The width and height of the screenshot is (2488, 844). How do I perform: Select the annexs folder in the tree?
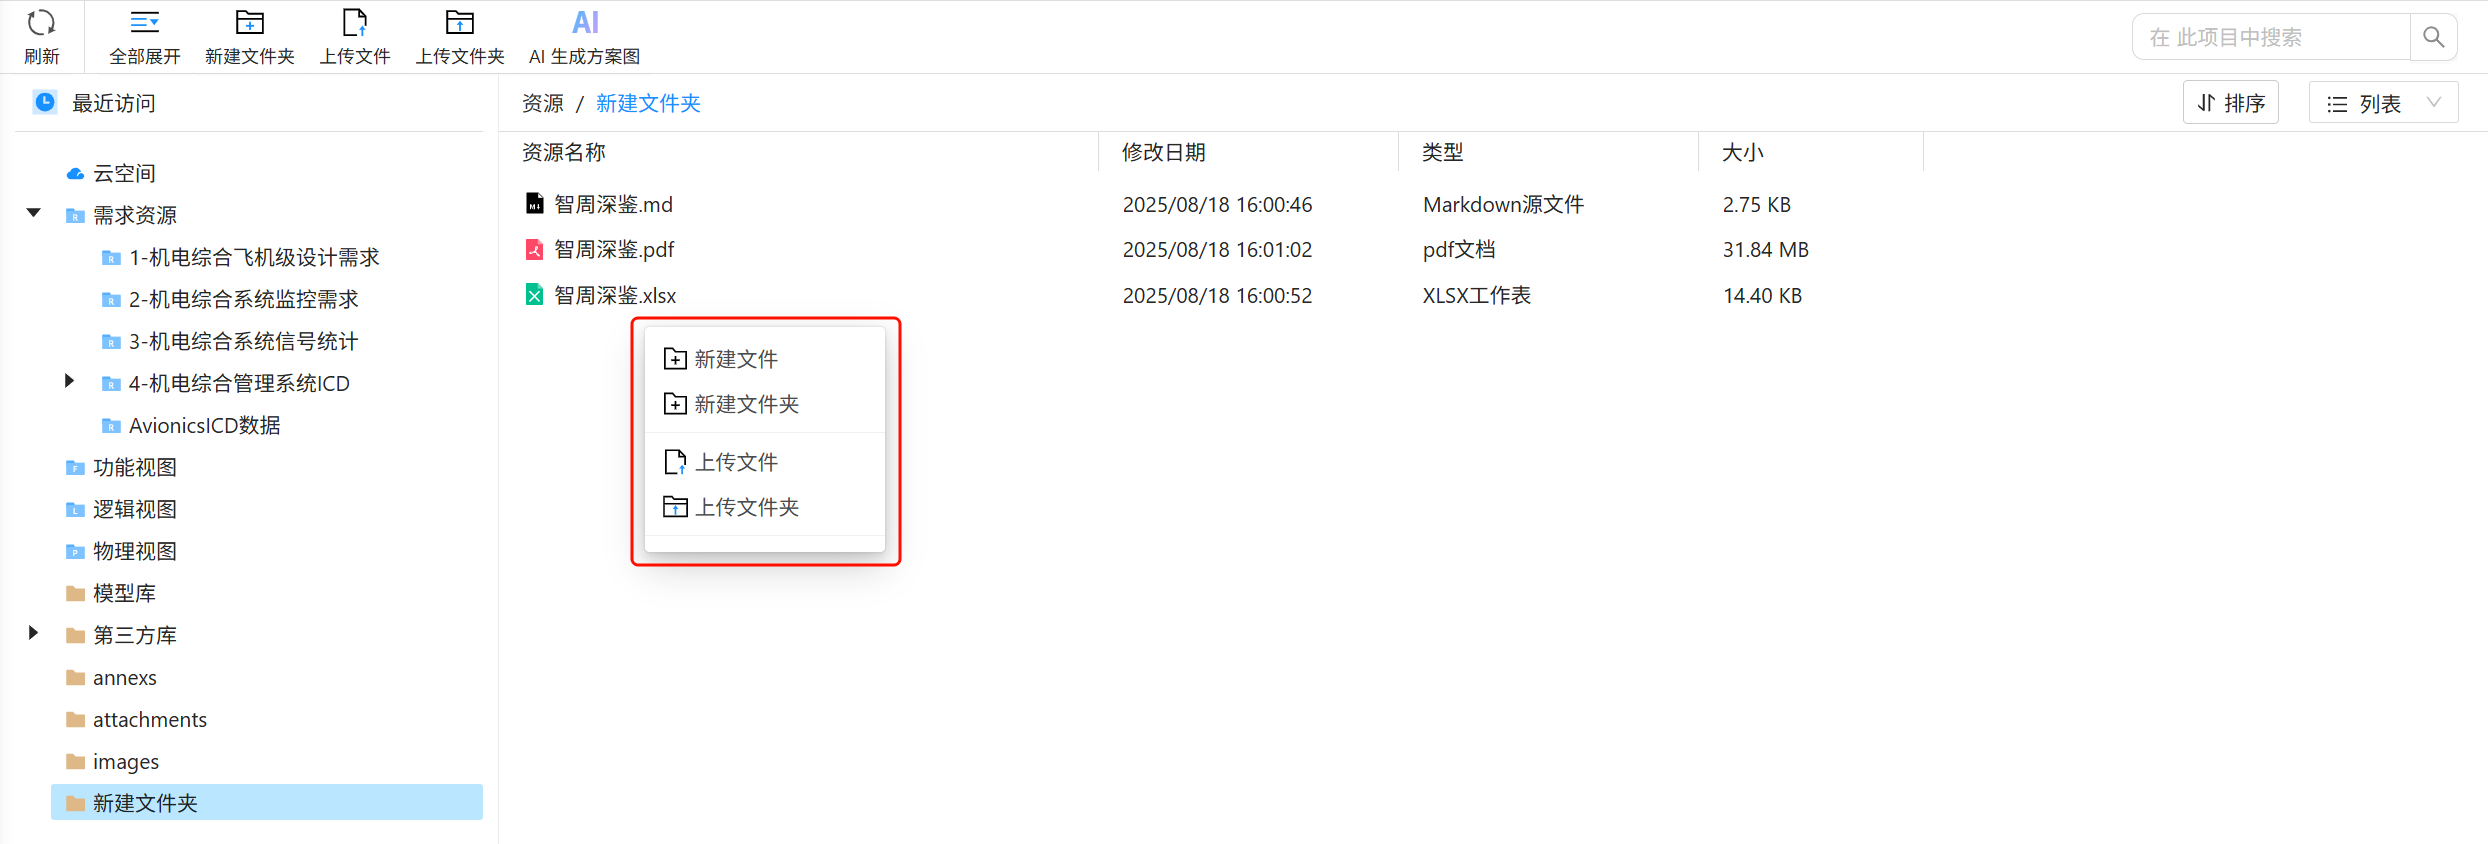[125, 678]
